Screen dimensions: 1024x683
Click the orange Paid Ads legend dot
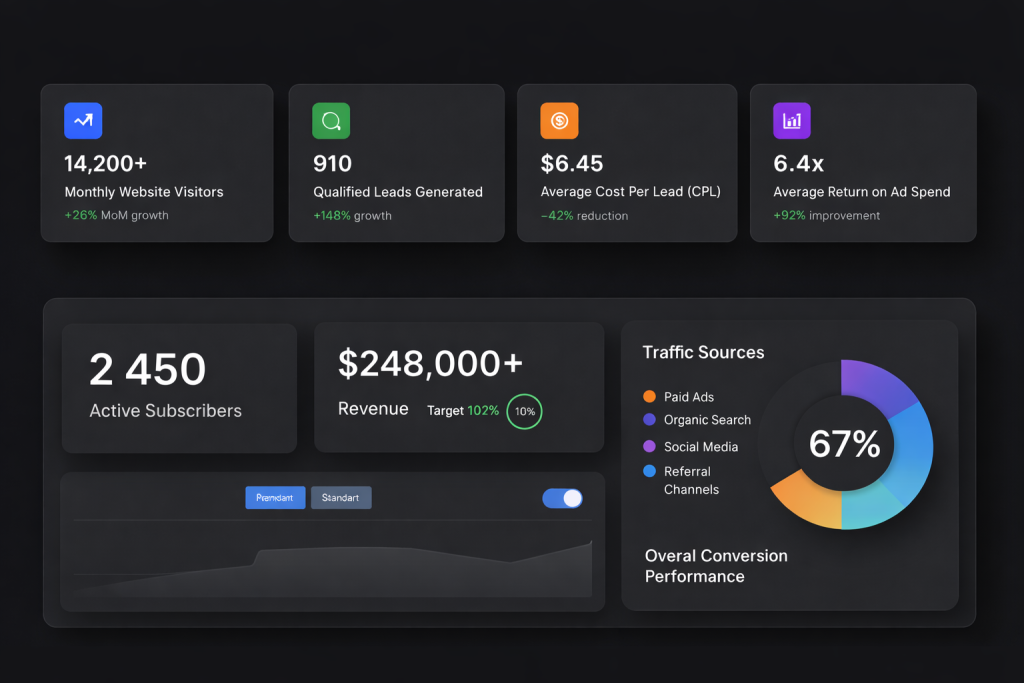pyautogui.click(x=650, y=397)
